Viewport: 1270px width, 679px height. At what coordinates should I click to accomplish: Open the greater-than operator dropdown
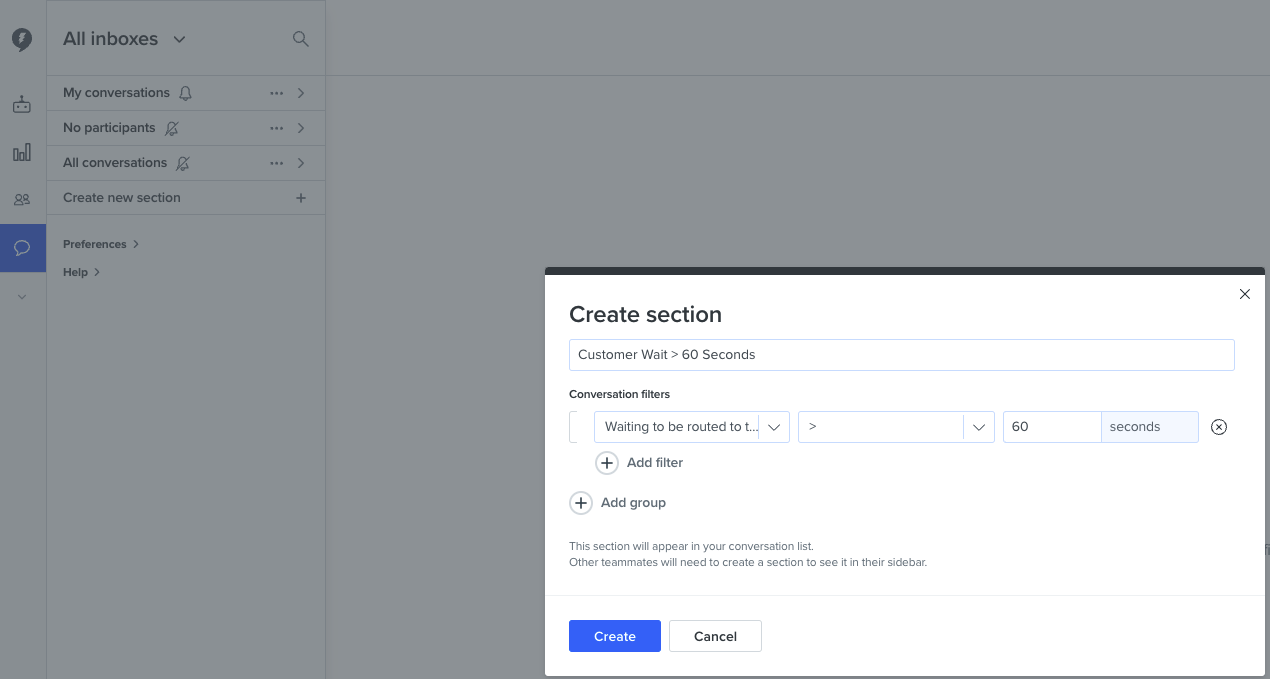(x=896, y=427)
